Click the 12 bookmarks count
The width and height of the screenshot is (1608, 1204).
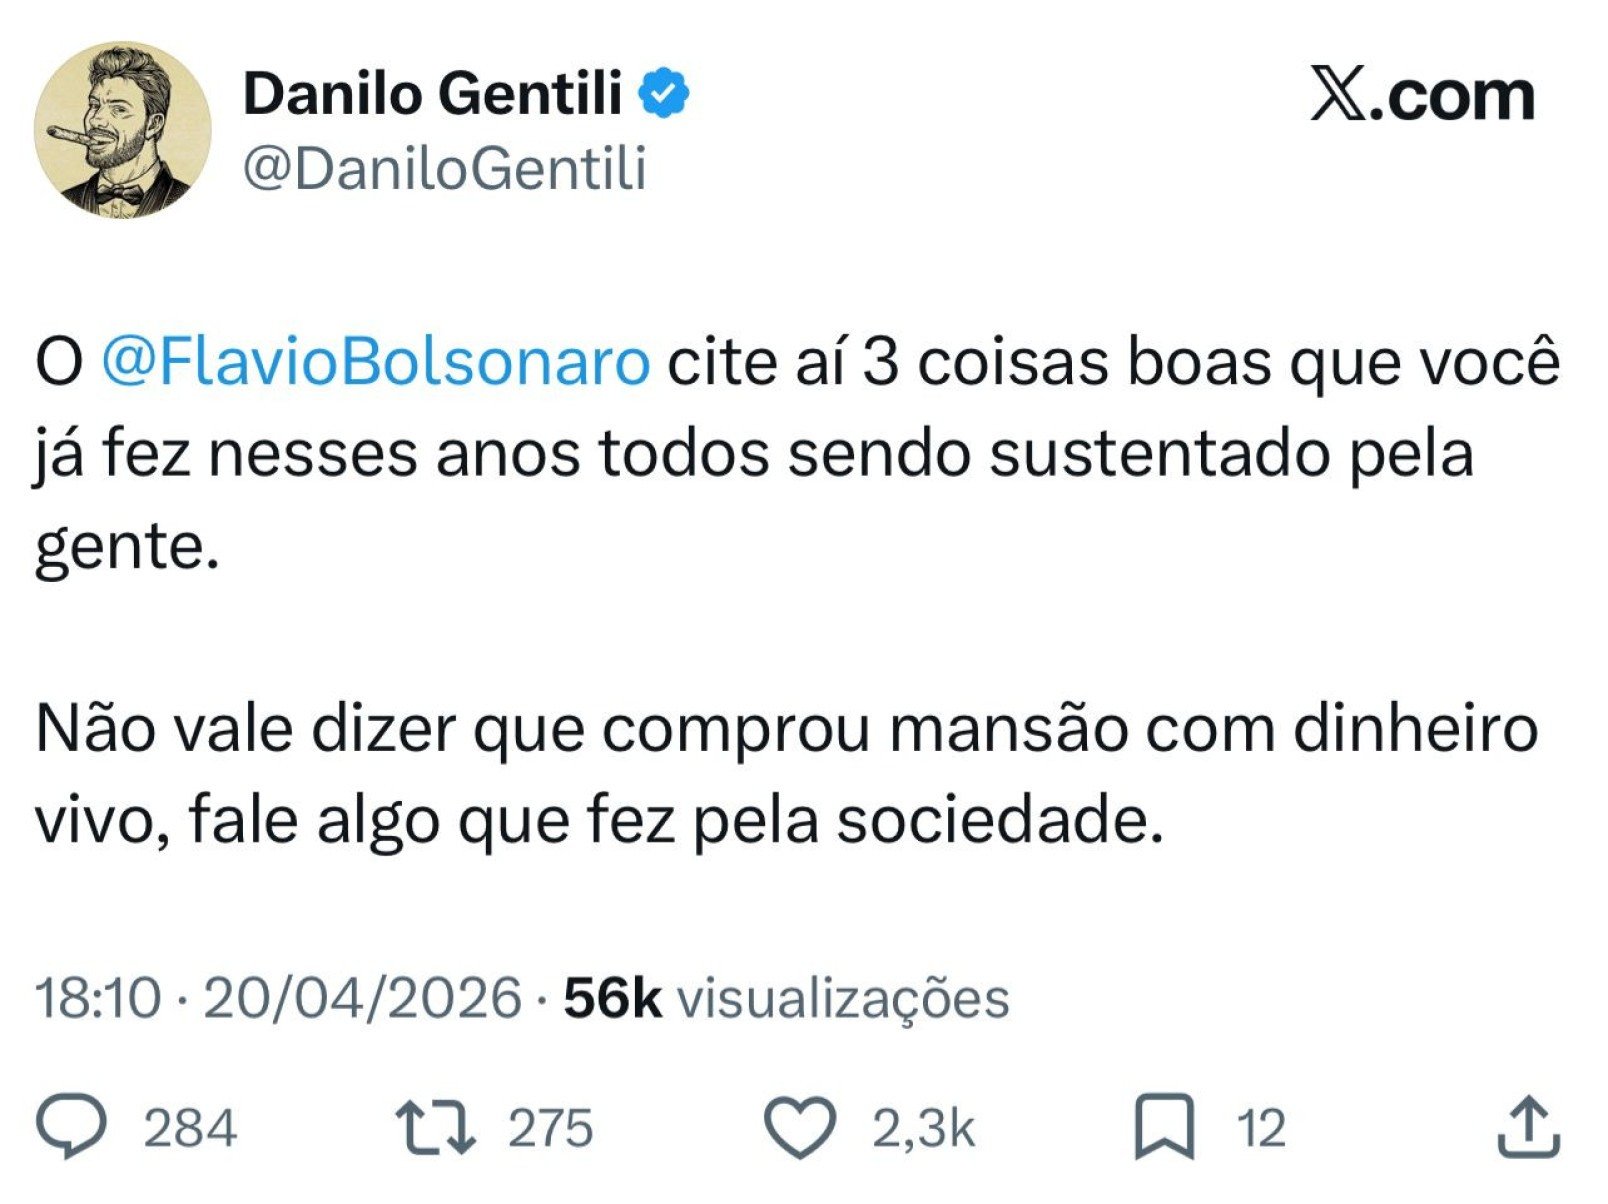(1260, 1129)
